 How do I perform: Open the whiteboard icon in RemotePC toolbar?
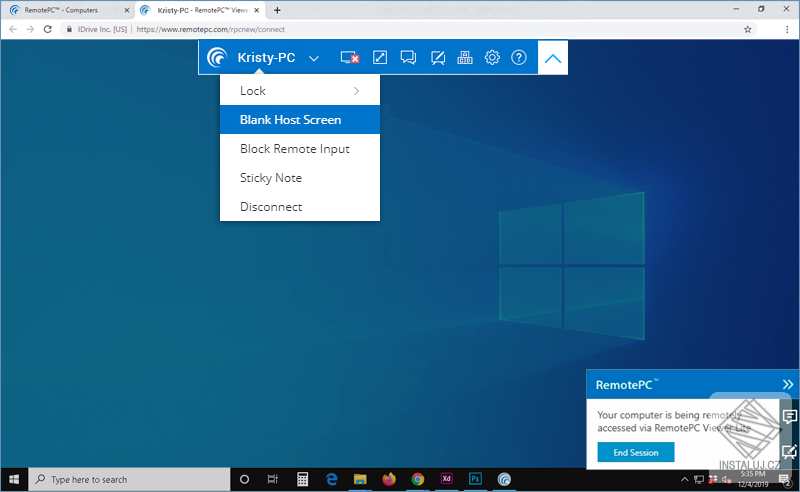tap(438, 58)
